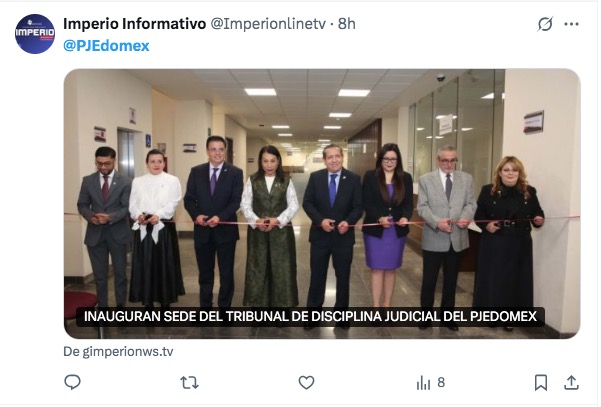Image resolution: width=601 pixels, height=407 pixels.
Task: Click the view count number 8
Action: point(441,382)
